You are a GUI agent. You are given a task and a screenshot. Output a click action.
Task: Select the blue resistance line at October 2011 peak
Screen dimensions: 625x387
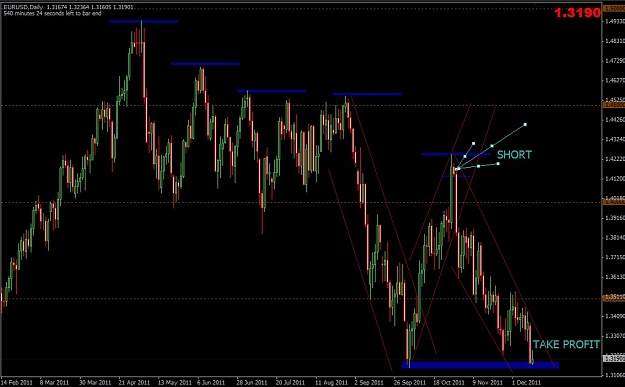[456, 154]
